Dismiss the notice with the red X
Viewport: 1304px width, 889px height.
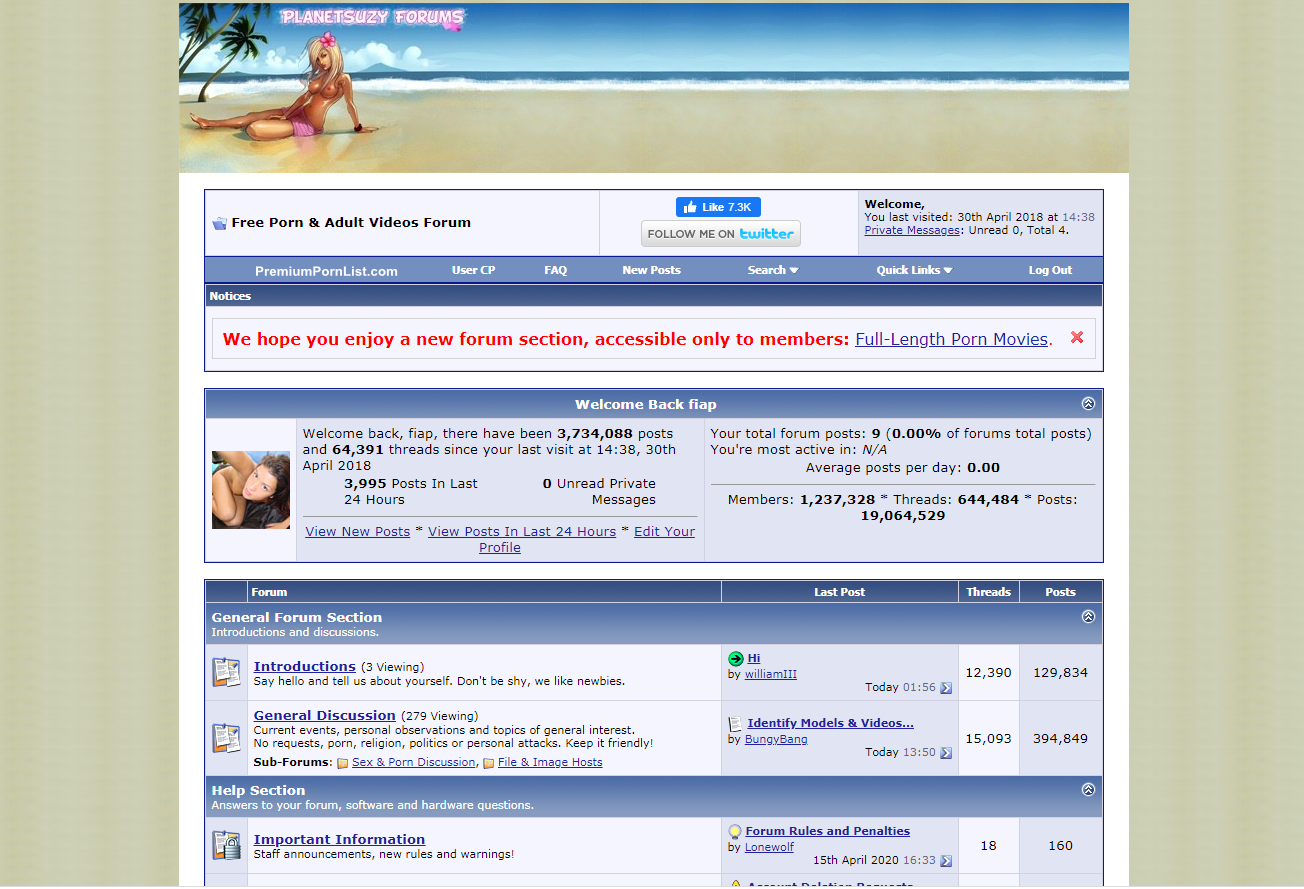coord(1077,338)
